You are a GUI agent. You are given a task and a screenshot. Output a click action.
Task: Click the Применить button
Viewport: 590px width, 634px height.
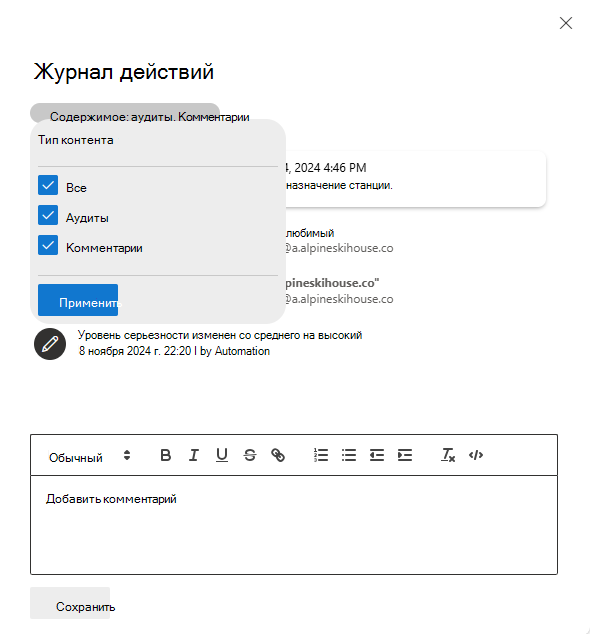coord(78,300)
